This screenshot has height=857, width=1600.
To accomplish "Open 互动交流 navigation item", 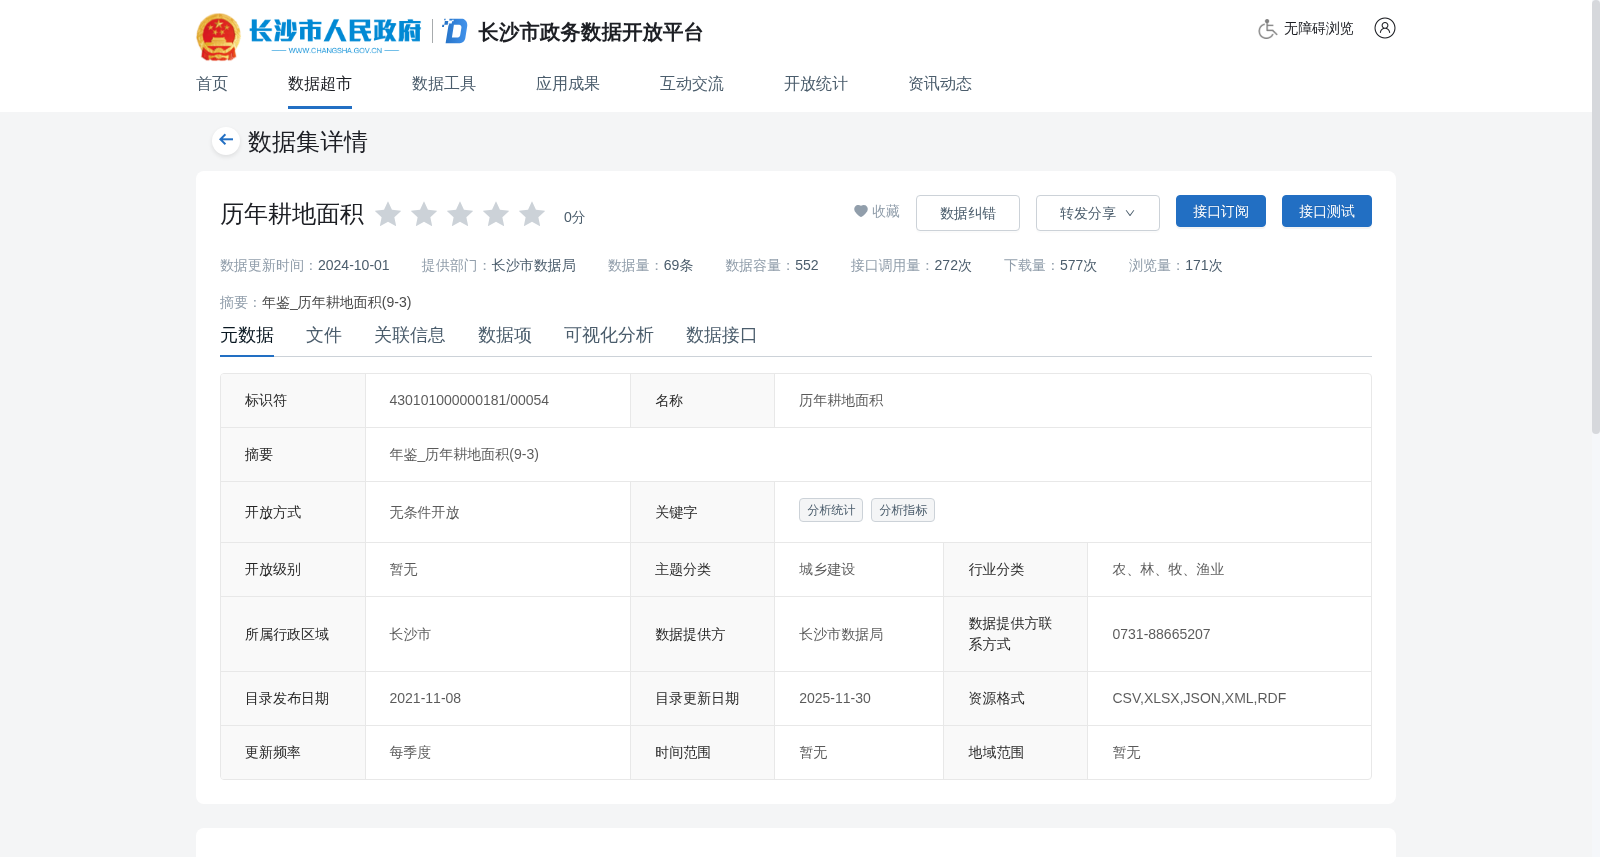I will point(692,84).
